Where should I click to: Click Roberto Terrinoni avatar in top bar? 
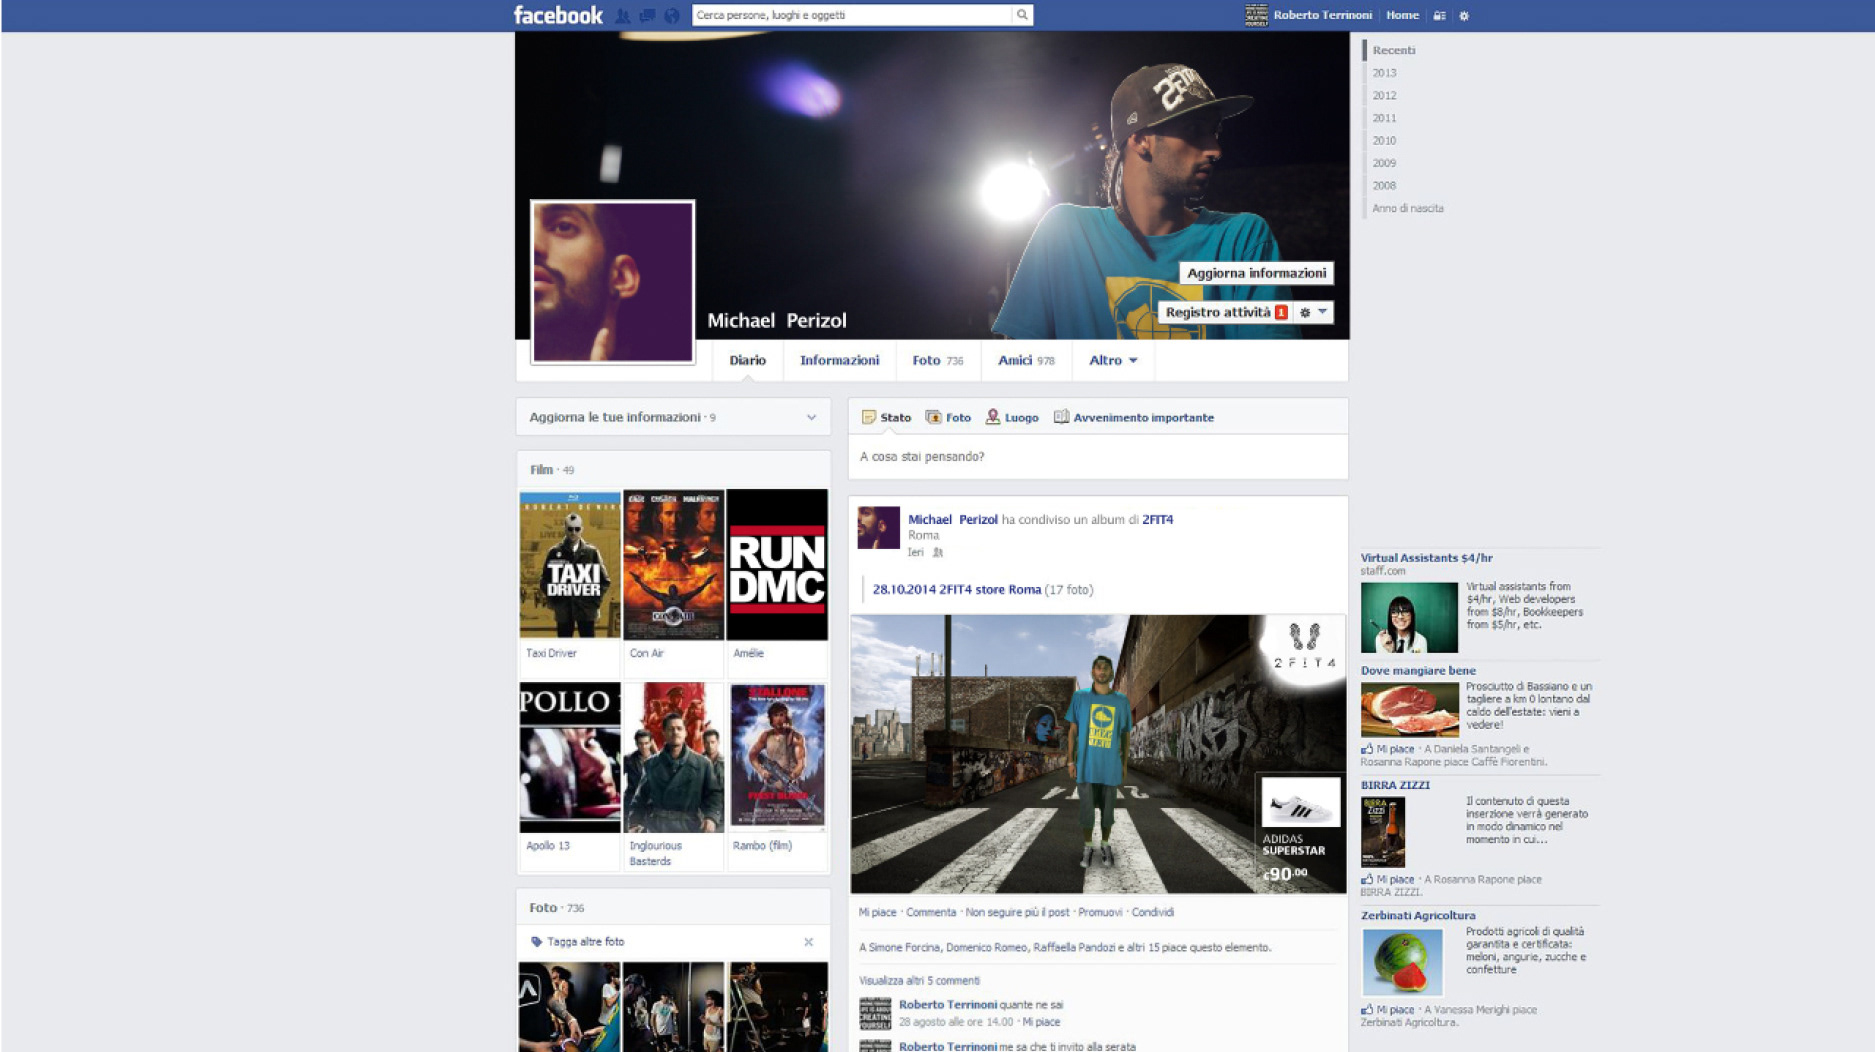pos(1256,15)
